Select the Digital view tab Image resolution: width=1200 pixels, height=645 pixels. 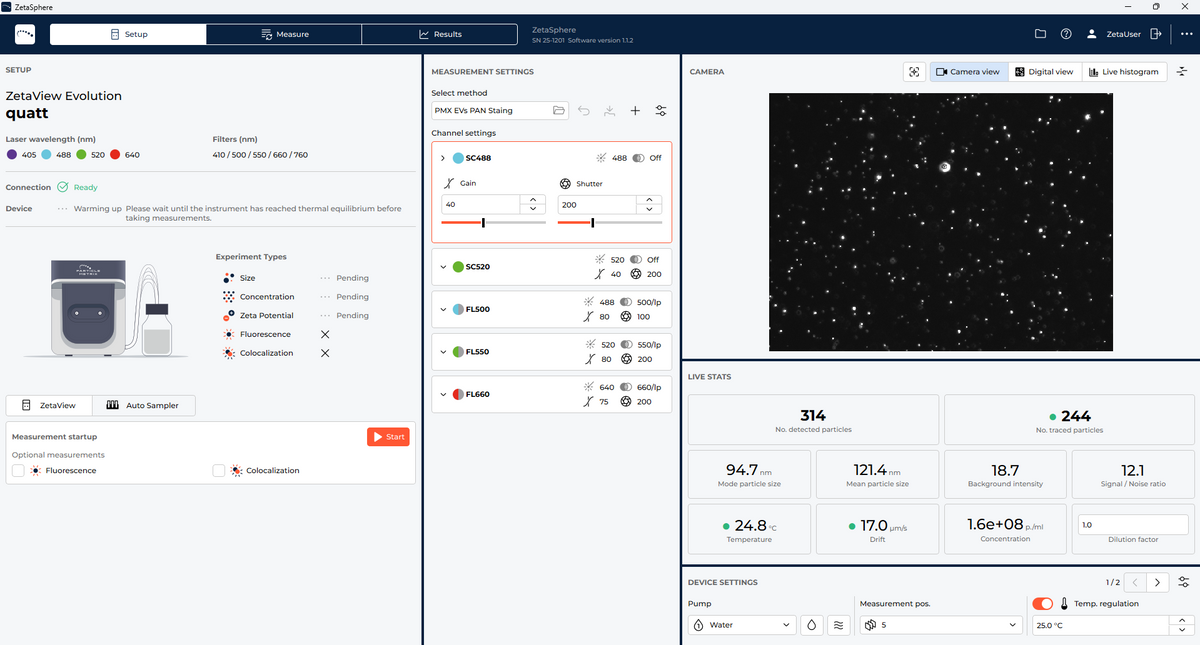pos(1044,72)
